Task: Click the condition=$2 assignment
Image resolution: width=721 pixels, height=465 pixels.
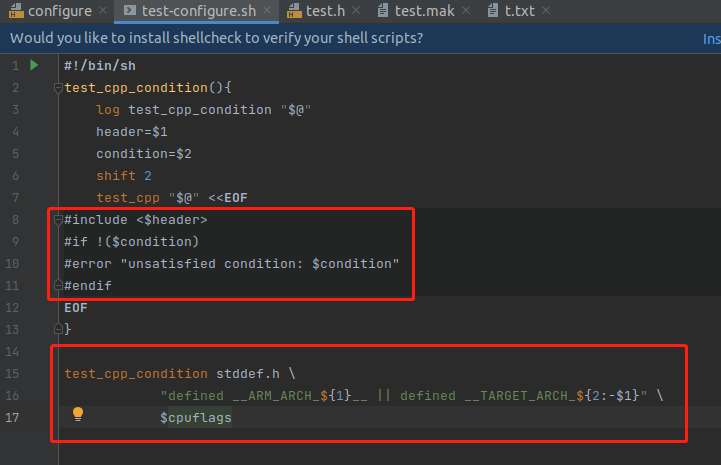Action: pos(143,154)
